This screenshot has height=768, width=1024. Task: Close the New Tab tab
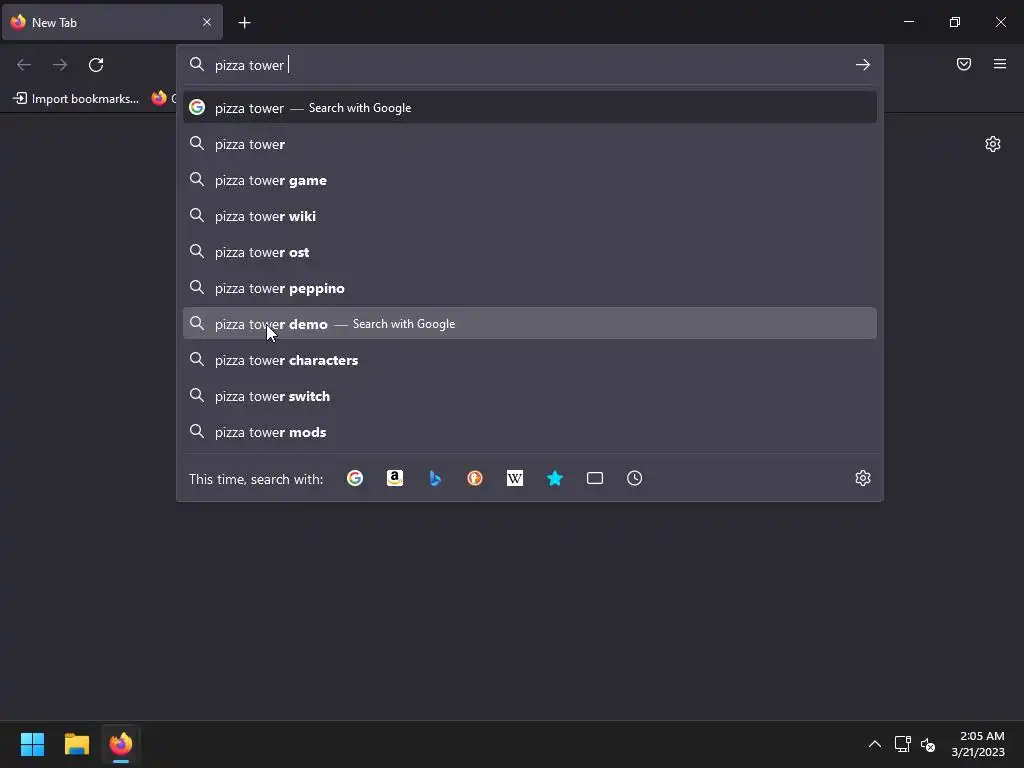[207, 22]
